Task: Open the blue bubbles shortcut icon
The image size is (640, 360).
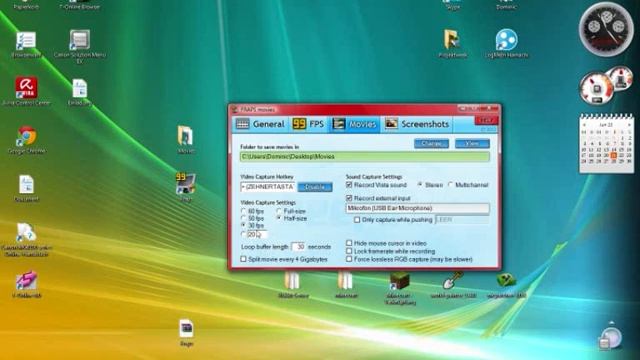Action: pos(507,40)
